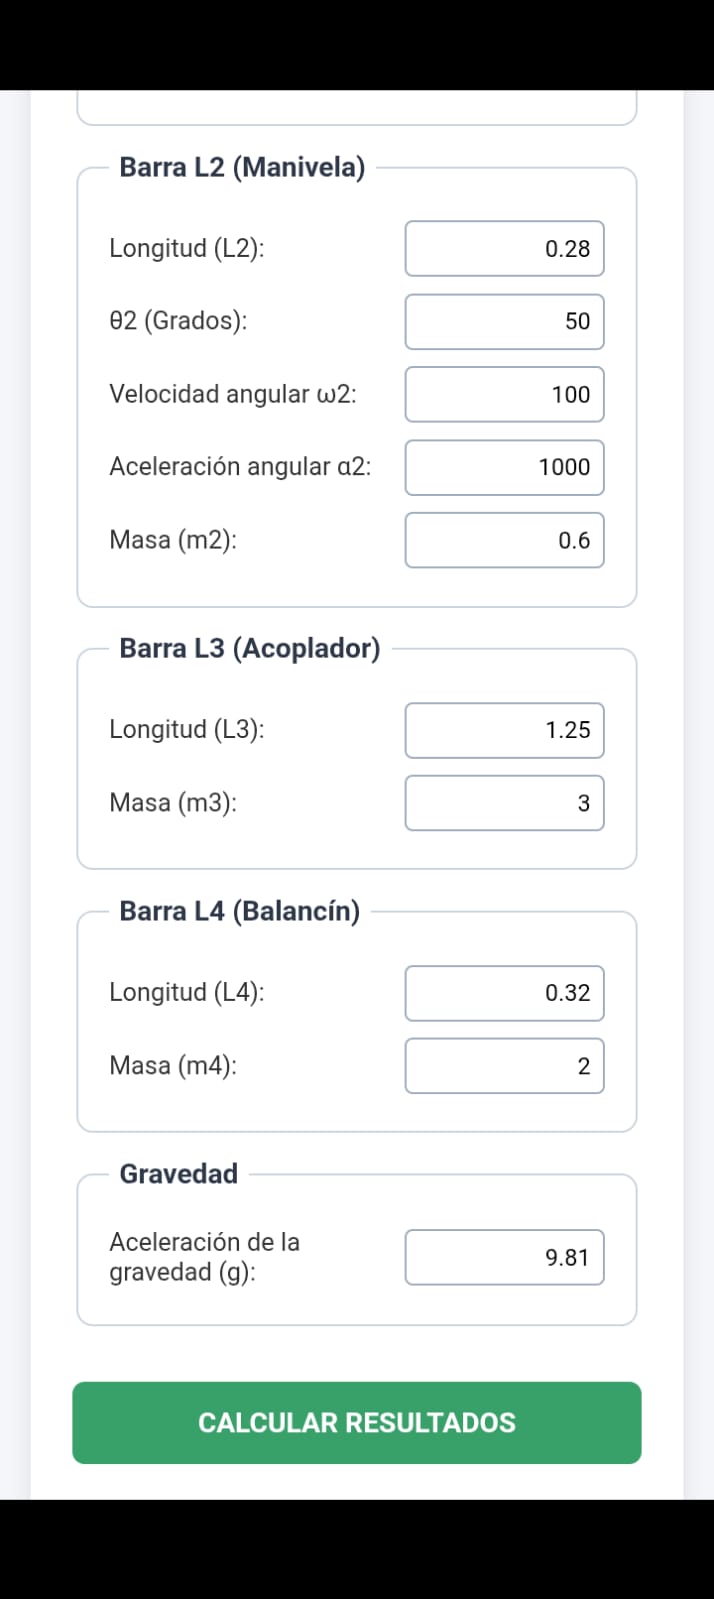714x1599 pixels.
Task: Click the Barra L3 (Acoplador) section title
Action: [250, 648]
